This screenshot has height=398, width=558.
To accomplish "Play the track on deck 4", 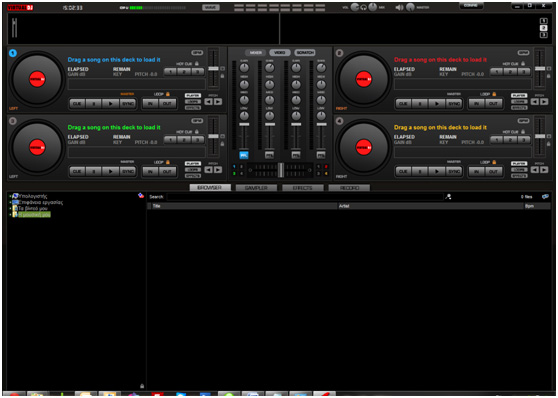I will tap(437, 172).
